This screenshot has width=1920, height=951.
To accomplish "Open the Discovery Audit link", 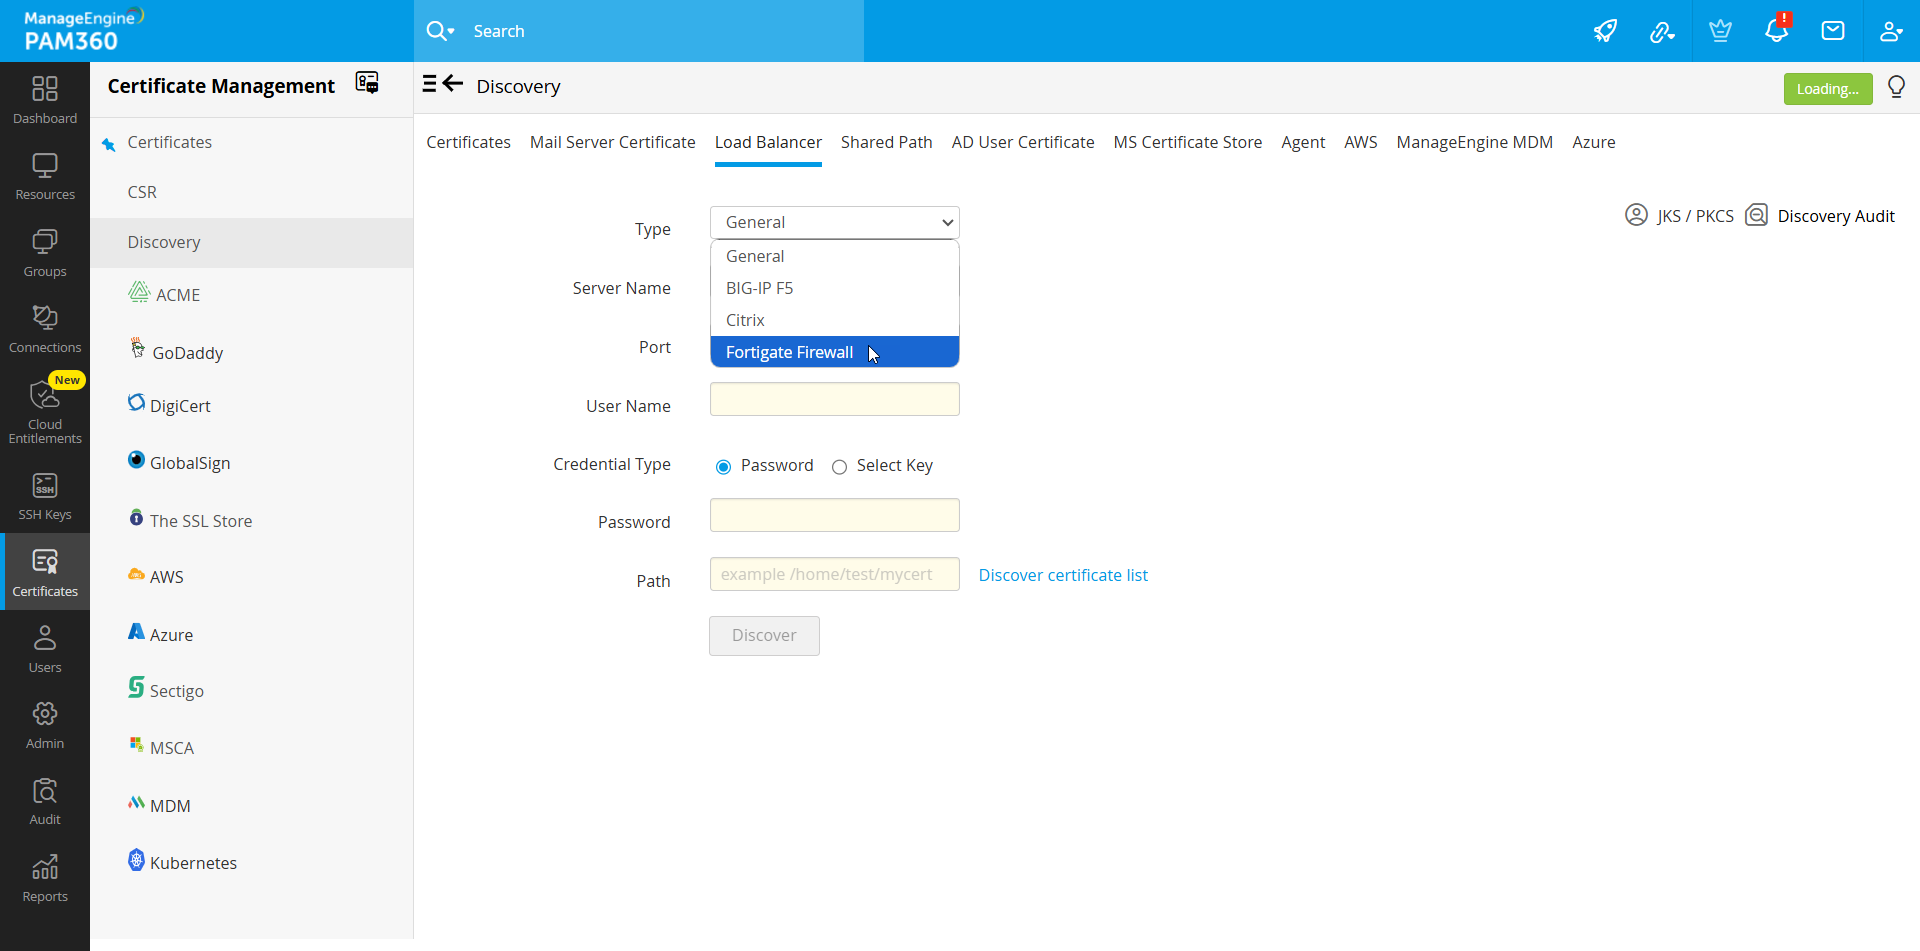I will click(x=1835, y=216).
